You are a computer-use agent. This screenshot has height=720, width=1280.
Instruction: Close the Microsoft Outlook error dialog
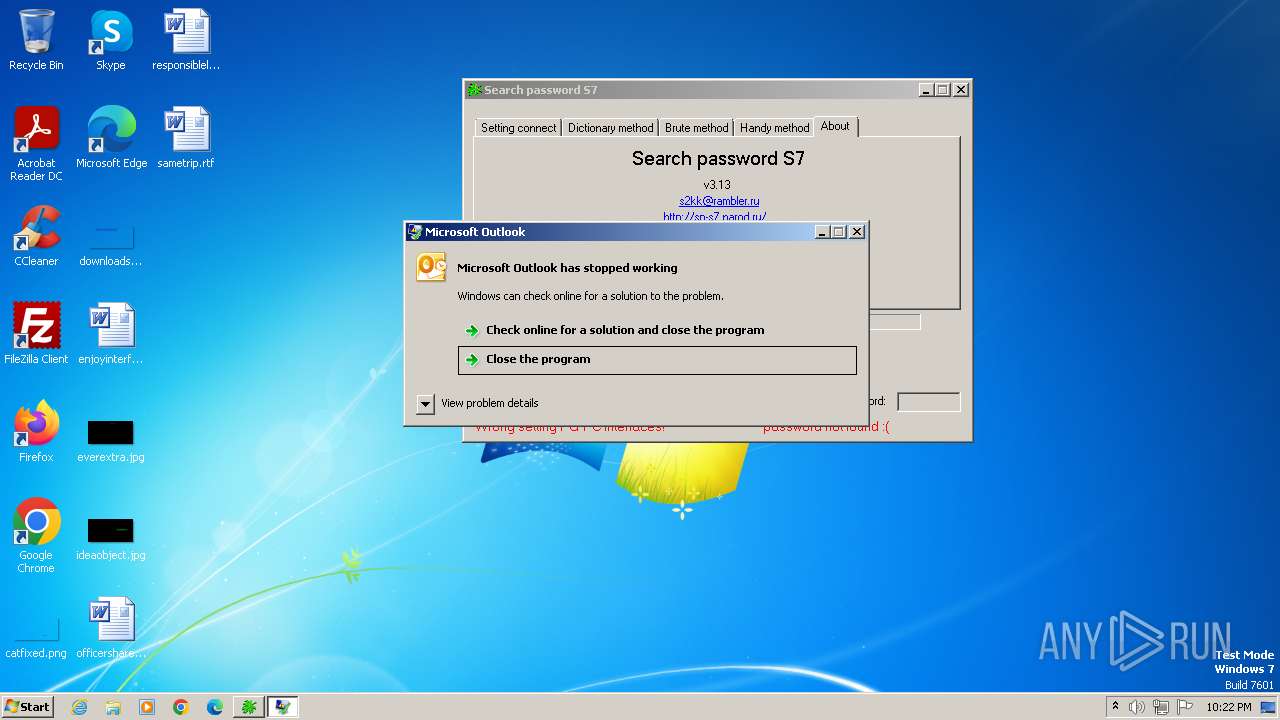[857, 232]
